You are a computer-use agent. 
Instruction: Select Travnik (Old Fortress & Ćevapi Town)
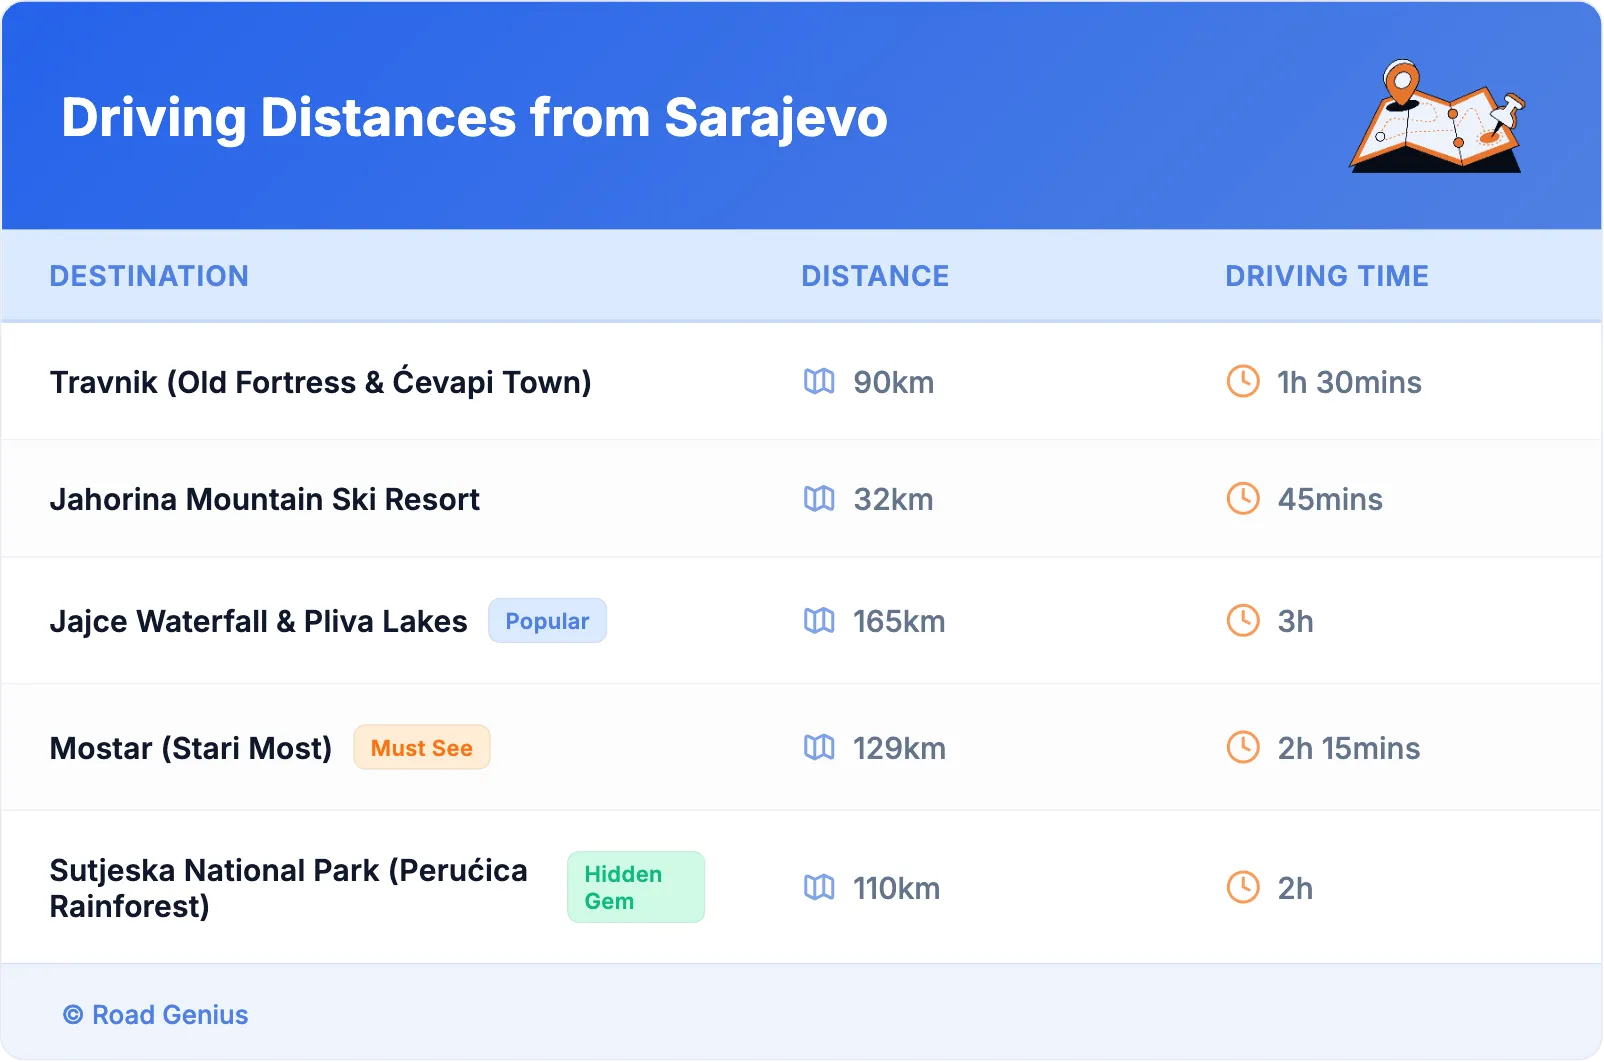coord(320,382)
